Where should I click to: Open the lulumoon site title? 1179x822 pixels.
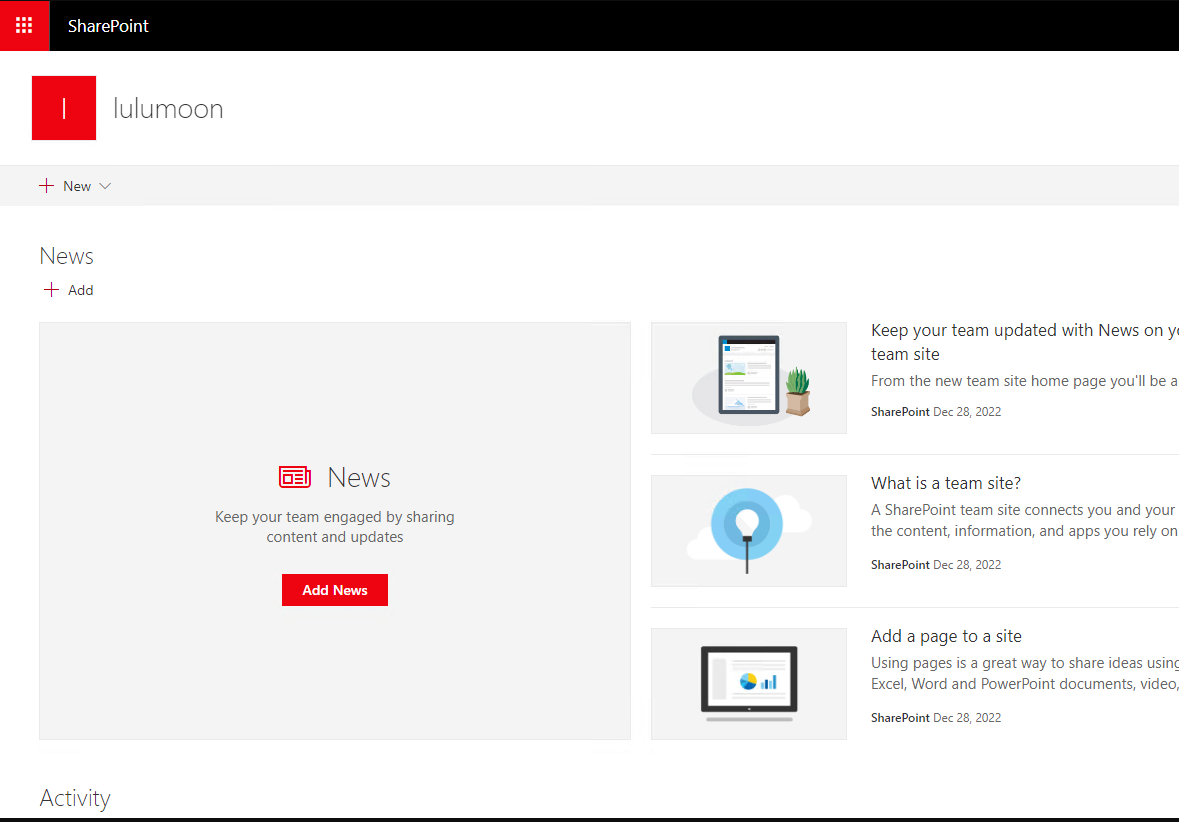tap(168, 109)
